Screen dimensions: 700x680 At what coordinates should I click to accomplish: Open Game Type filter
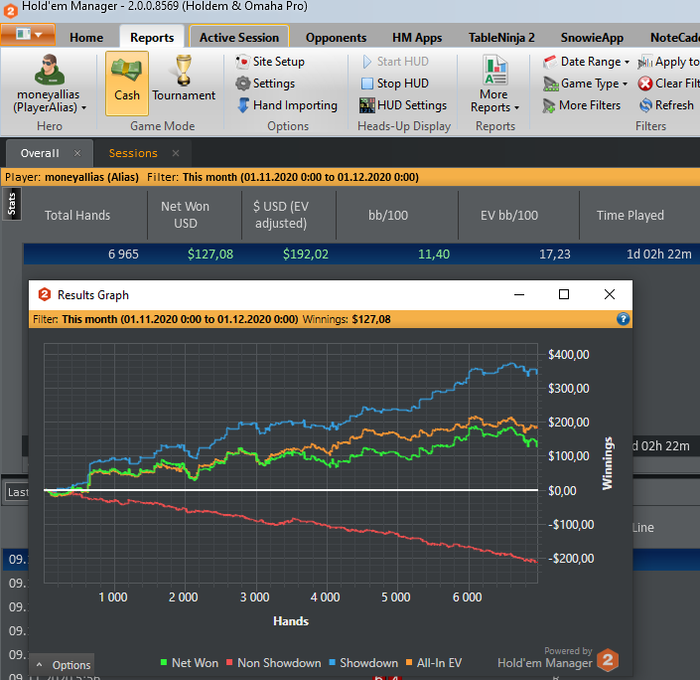(x=585, y=83)
